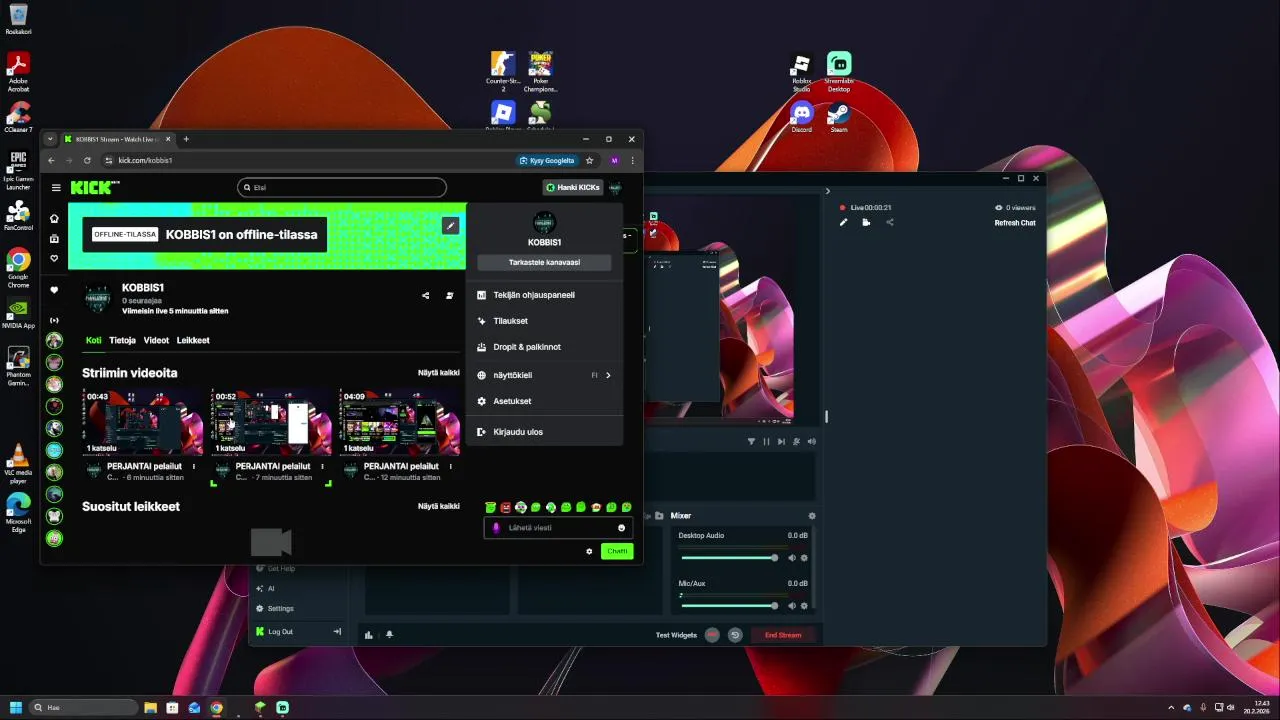
Task: Open Streamlabs Desktop shortcut icon
Action: [x=839, y=72]
